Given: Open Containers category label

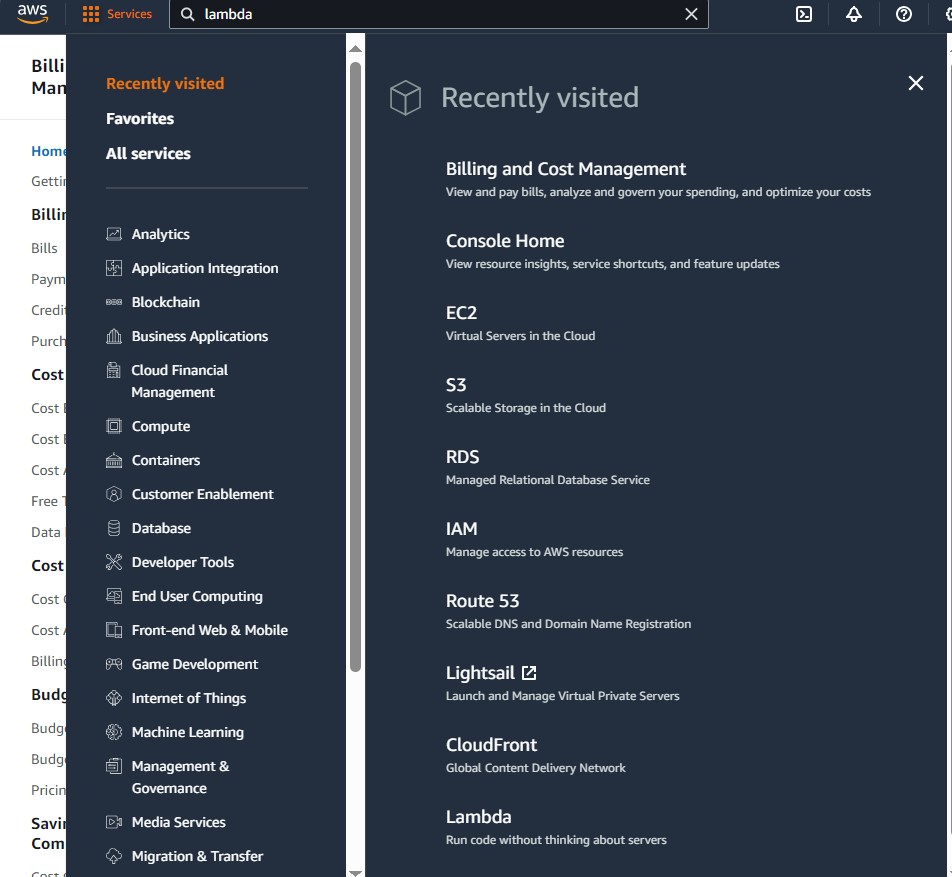Looking at the screenshot, I should click(x=166, y=460).
